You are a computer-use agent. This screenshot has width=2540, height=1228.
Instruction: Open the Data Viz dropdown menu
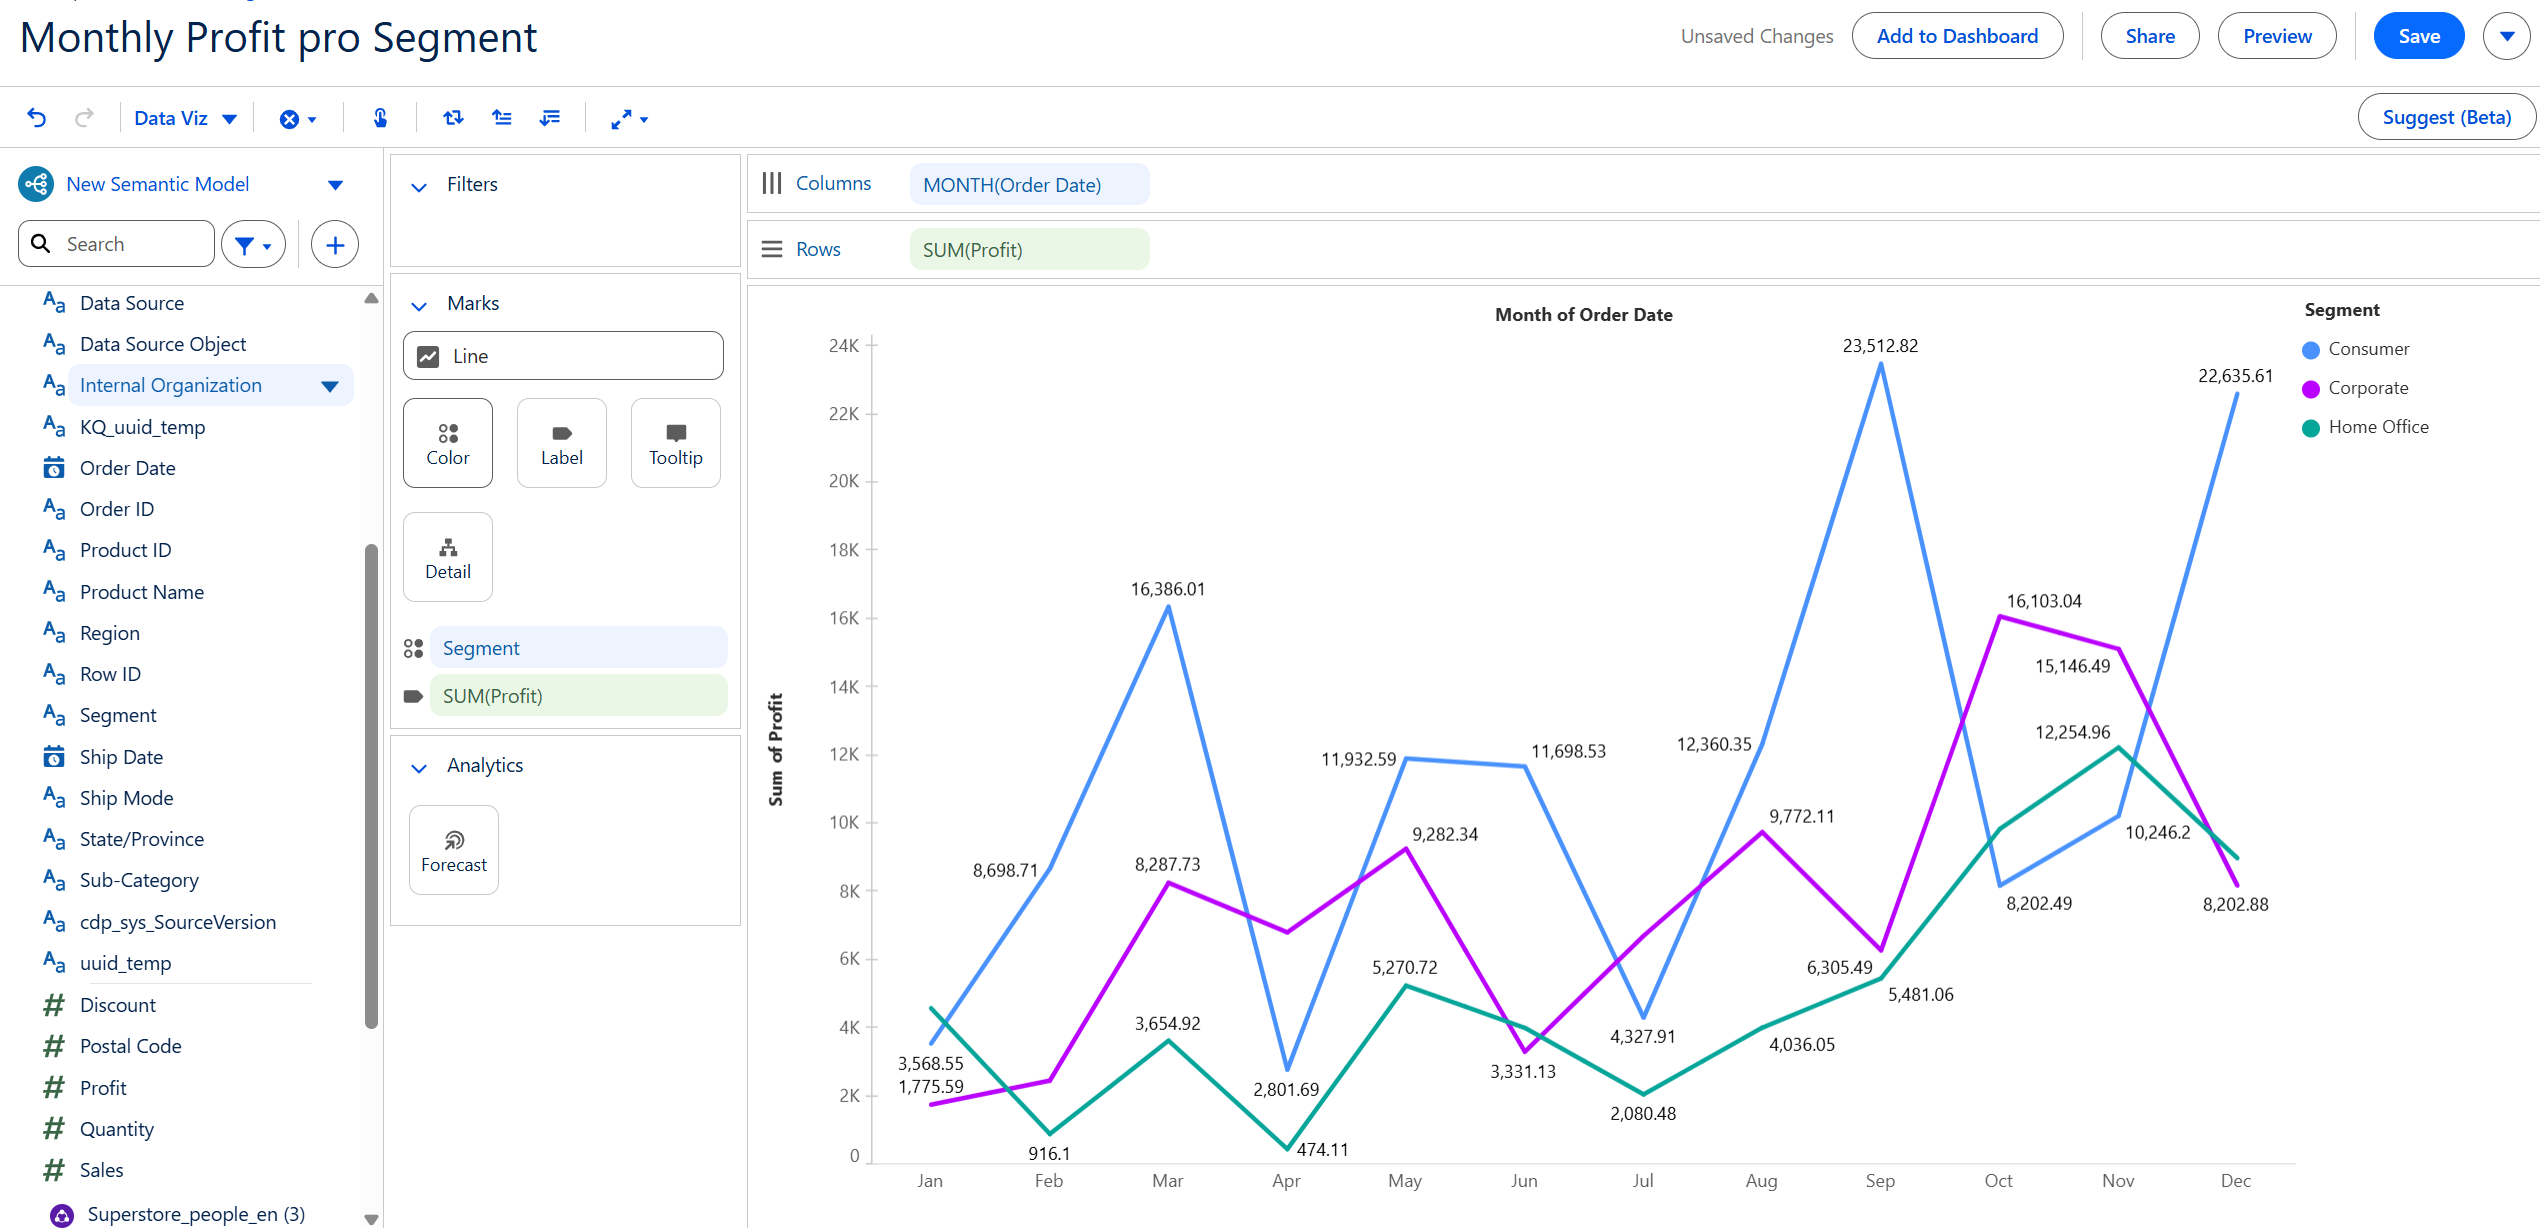click(x=185, y=118)
